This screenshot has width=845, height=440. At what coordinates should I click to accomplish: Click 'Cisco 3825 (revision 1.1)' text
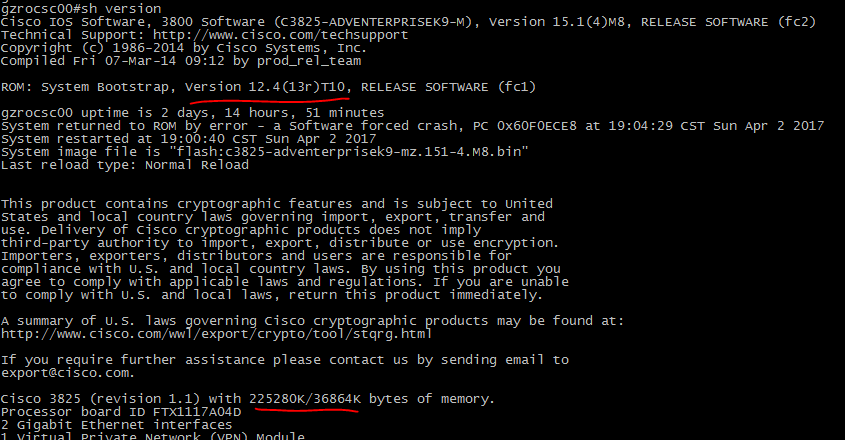click(x=100, y=398)
